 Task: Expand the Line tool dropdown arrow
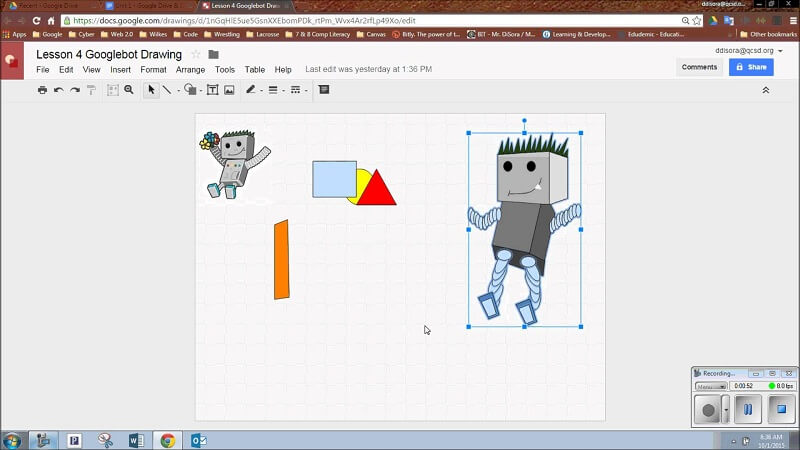[x=178, y=91]
